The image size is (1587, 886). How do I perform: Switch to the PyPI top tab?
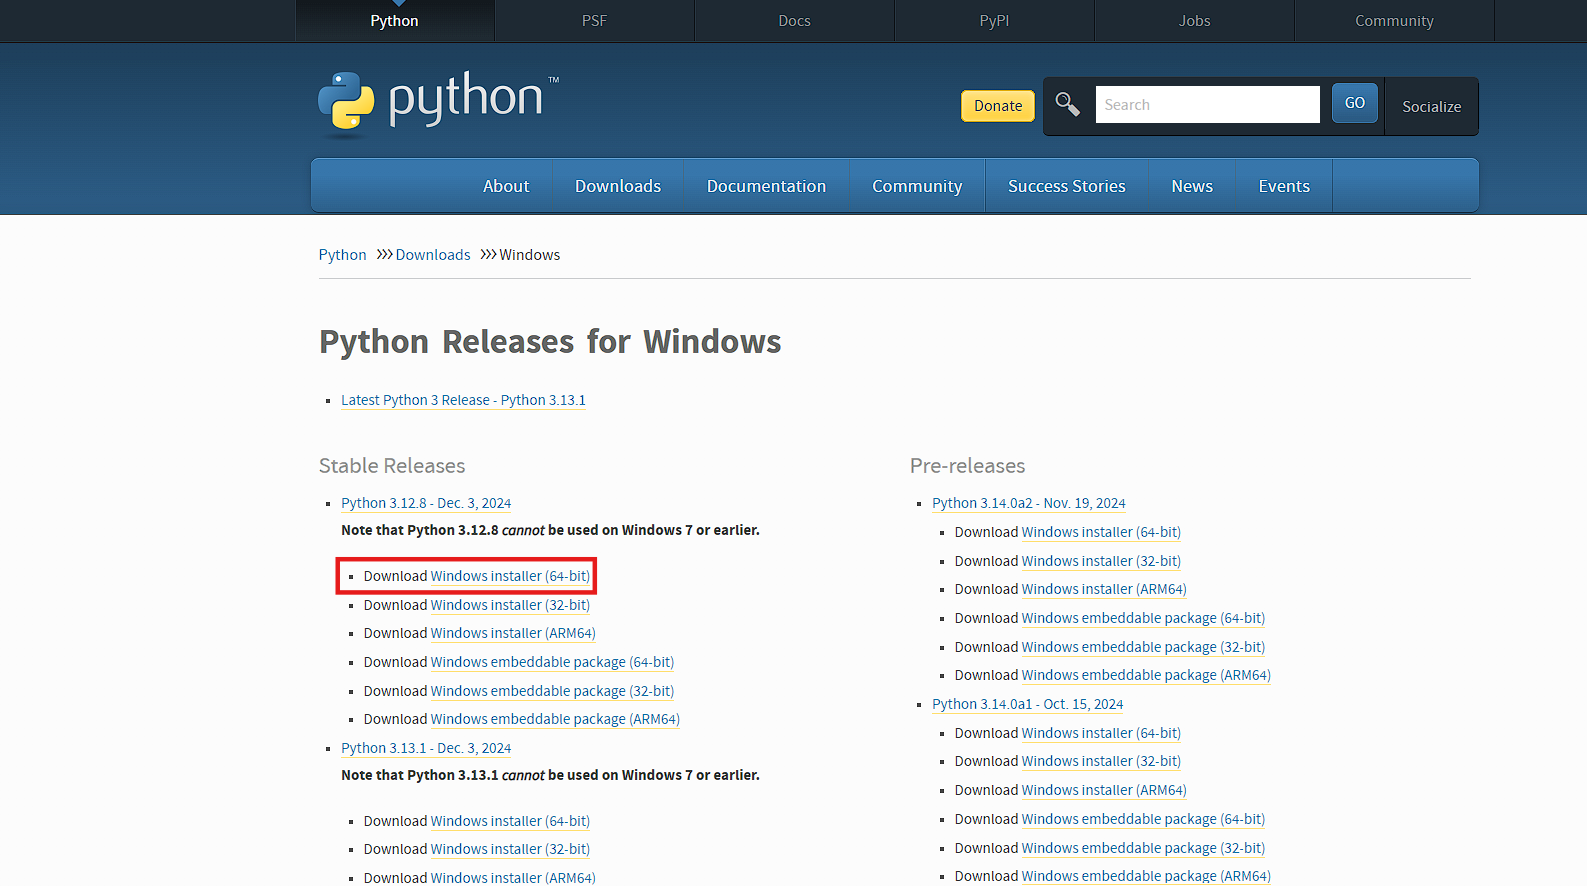[994, 20]
